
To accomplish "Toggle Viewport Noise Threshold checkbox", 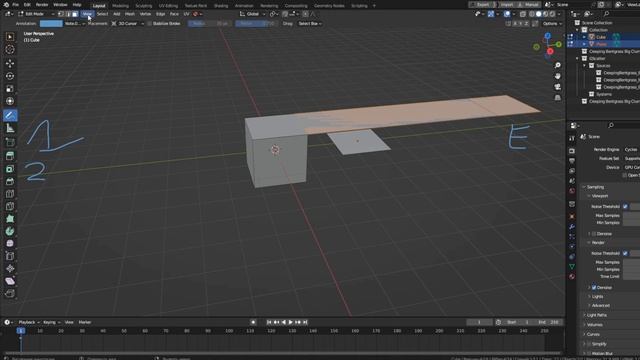I will [x=625, y=207].
